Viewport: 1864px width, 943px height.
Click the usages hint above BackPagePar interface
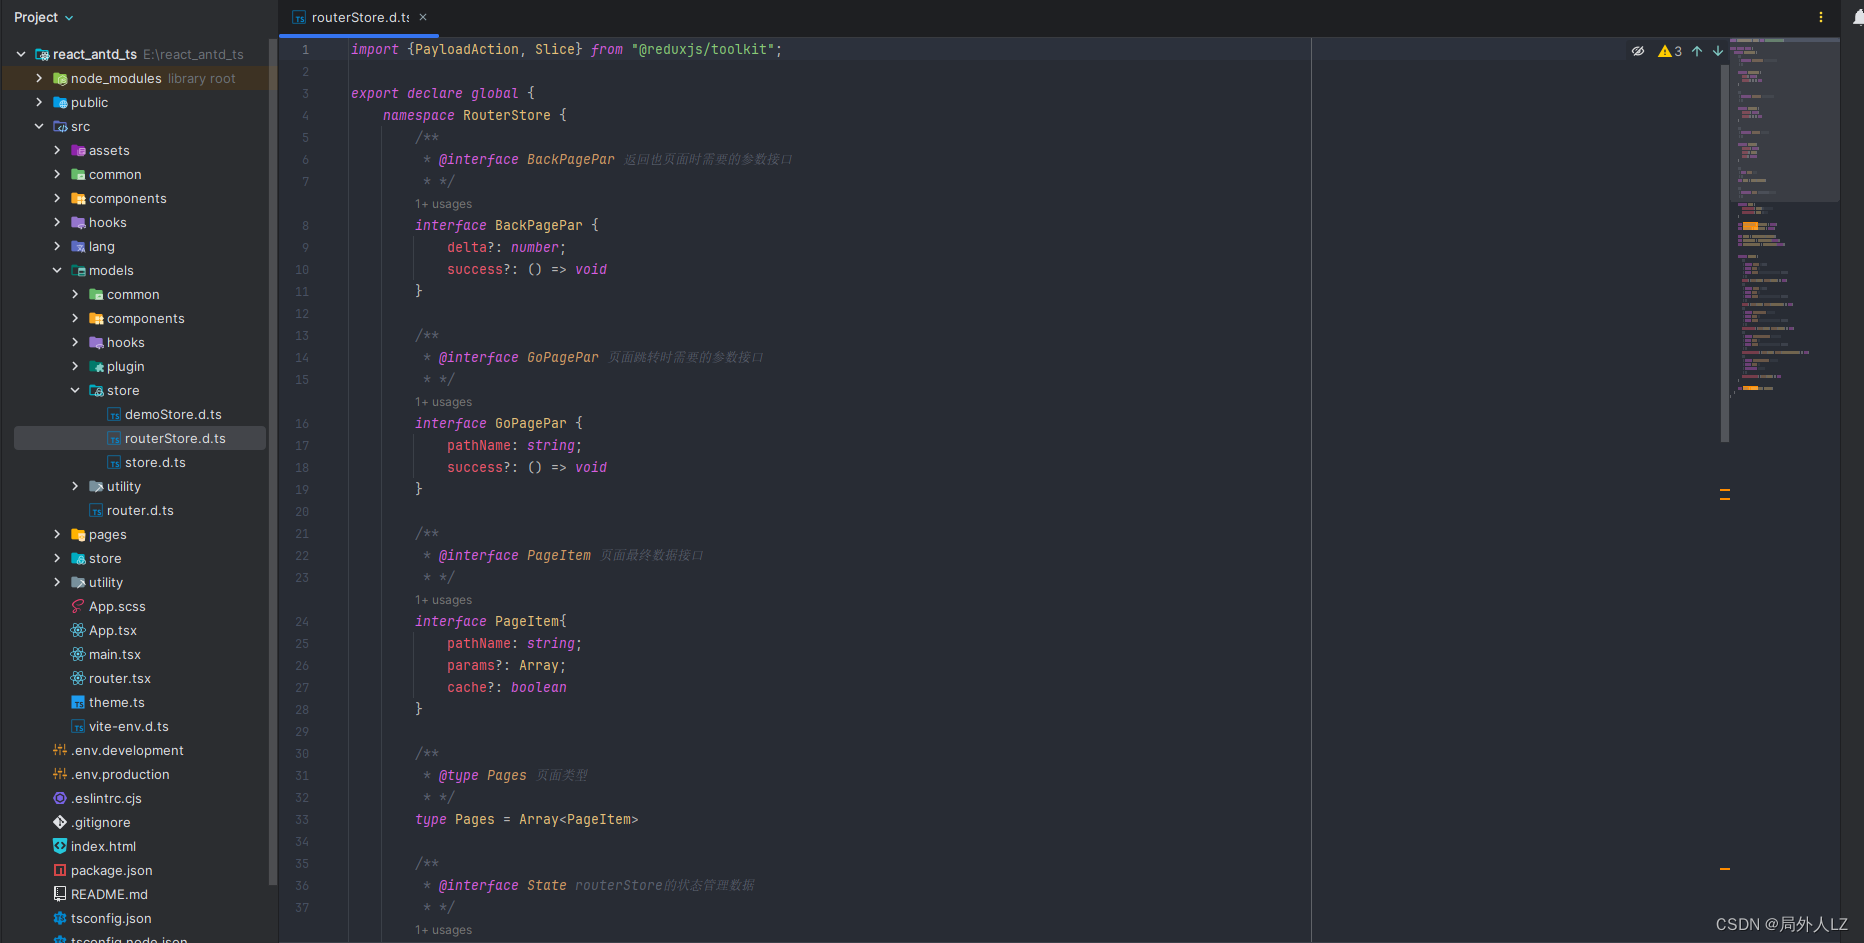[443, 204]
